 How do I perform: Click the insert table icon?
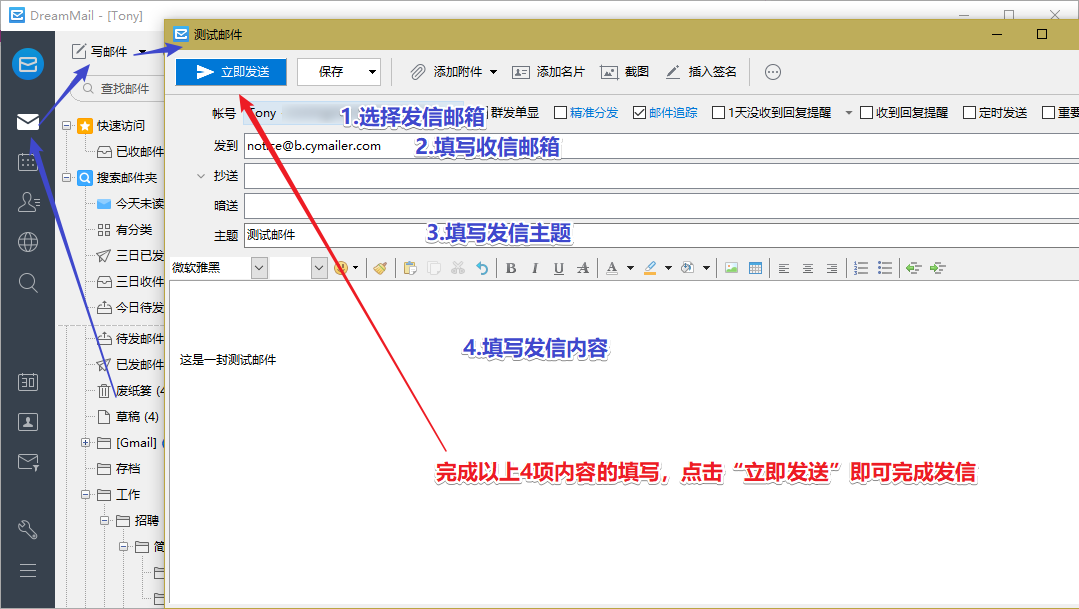click(x=755, y=268)
